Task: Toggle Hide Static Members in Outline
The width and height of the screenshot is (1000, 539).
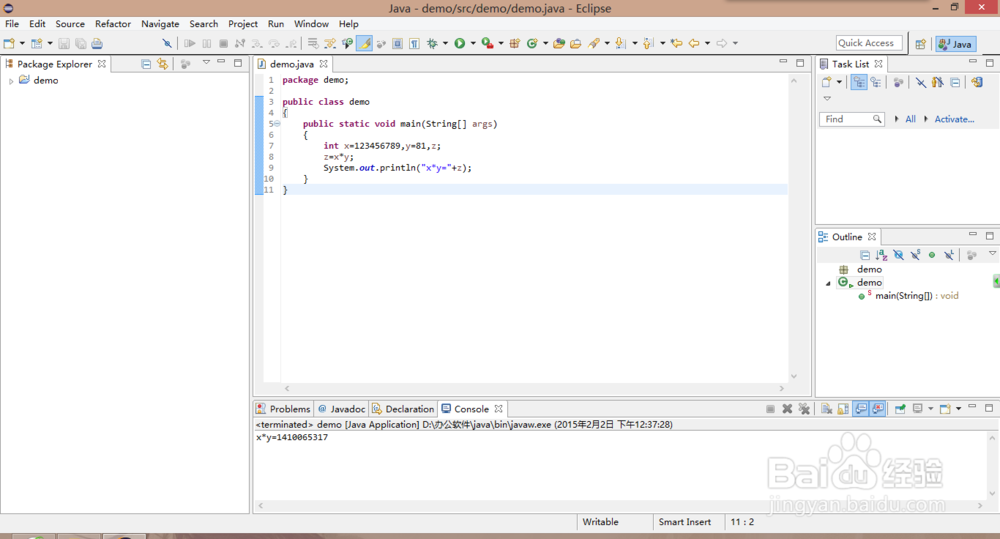Action: click(x=915, y=255)
